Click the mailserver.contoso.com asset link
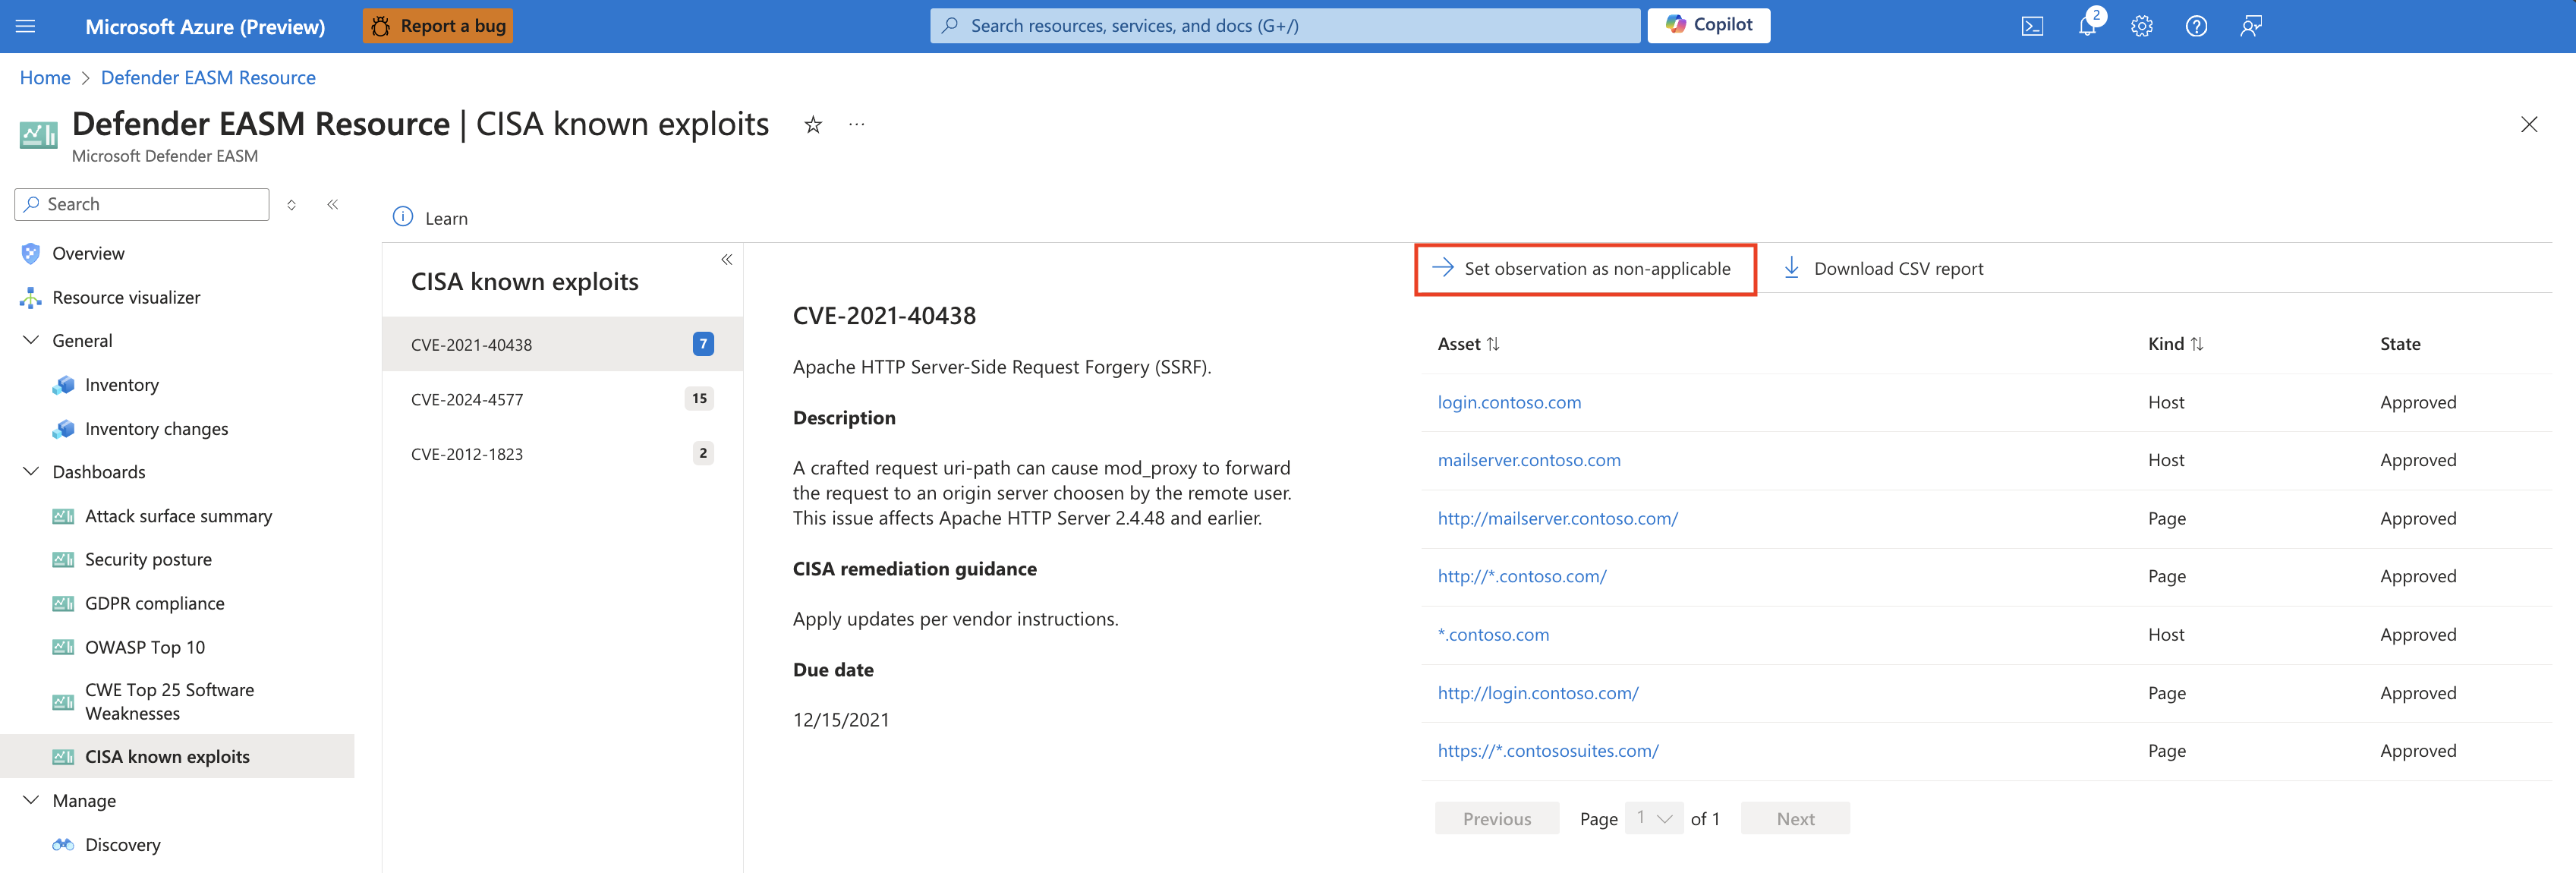The image size is (2576, 873). (1528, 459)
